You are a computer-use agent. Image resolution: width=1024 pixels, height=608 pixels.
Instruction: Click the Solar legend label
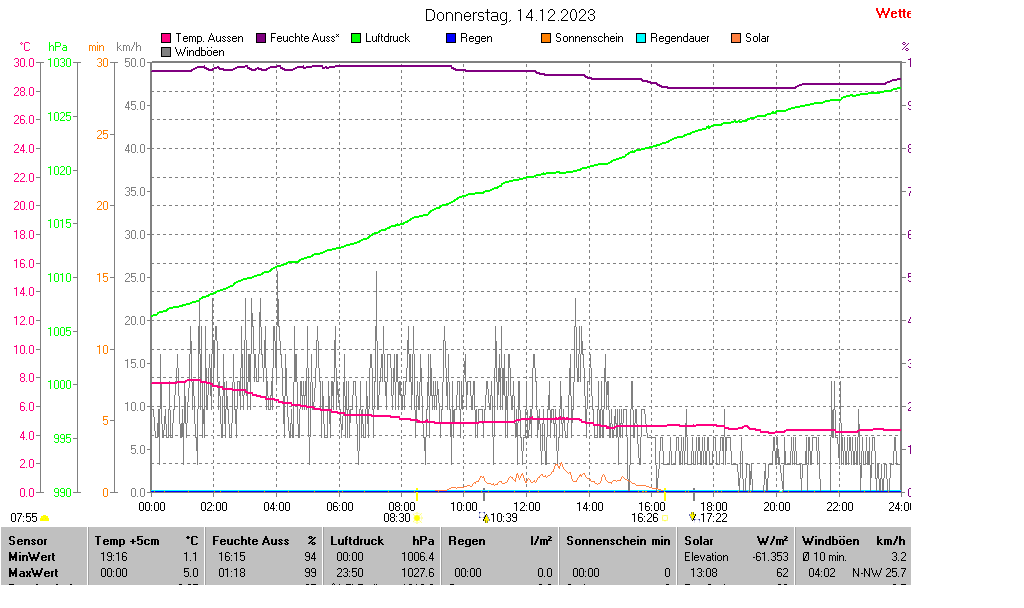click(x=757, y=38)
